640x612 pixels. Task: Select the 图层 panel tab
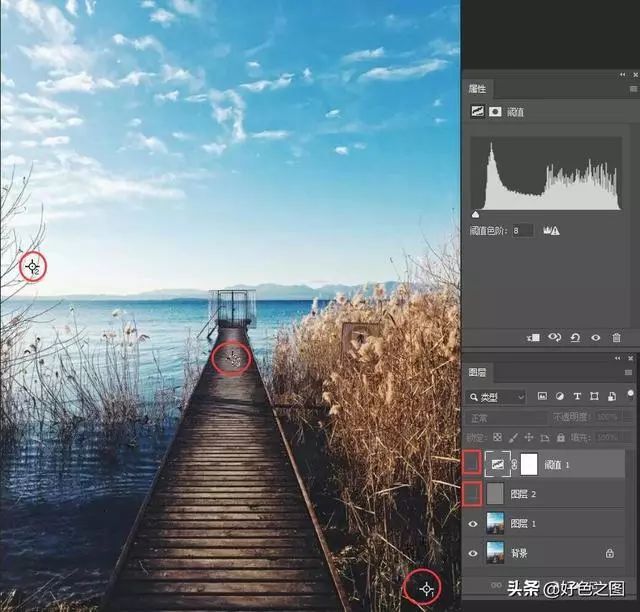point(478,373)
